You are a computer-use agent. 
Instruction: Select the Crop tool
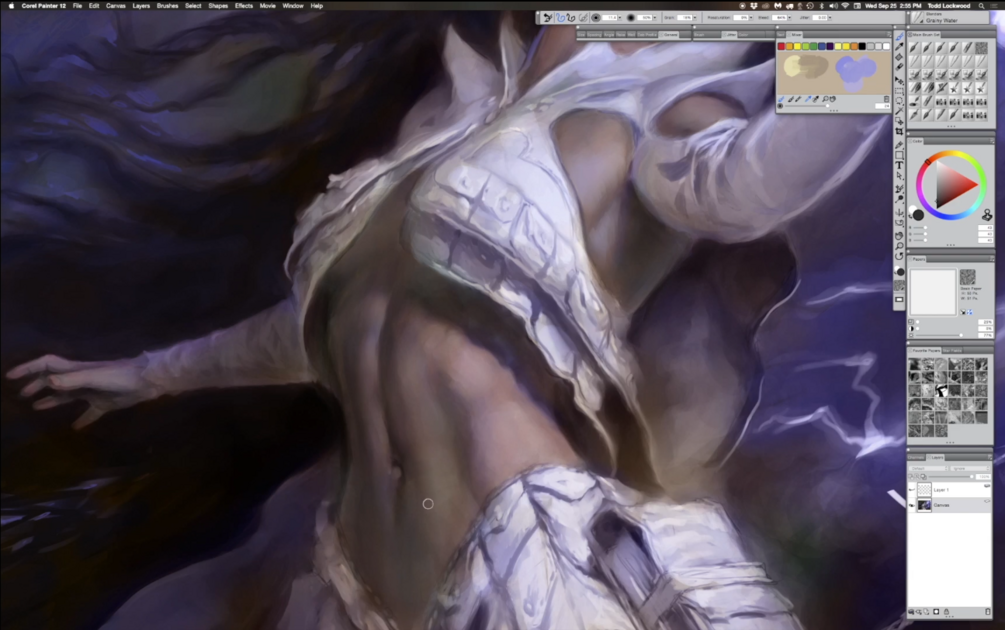[899, 132]
